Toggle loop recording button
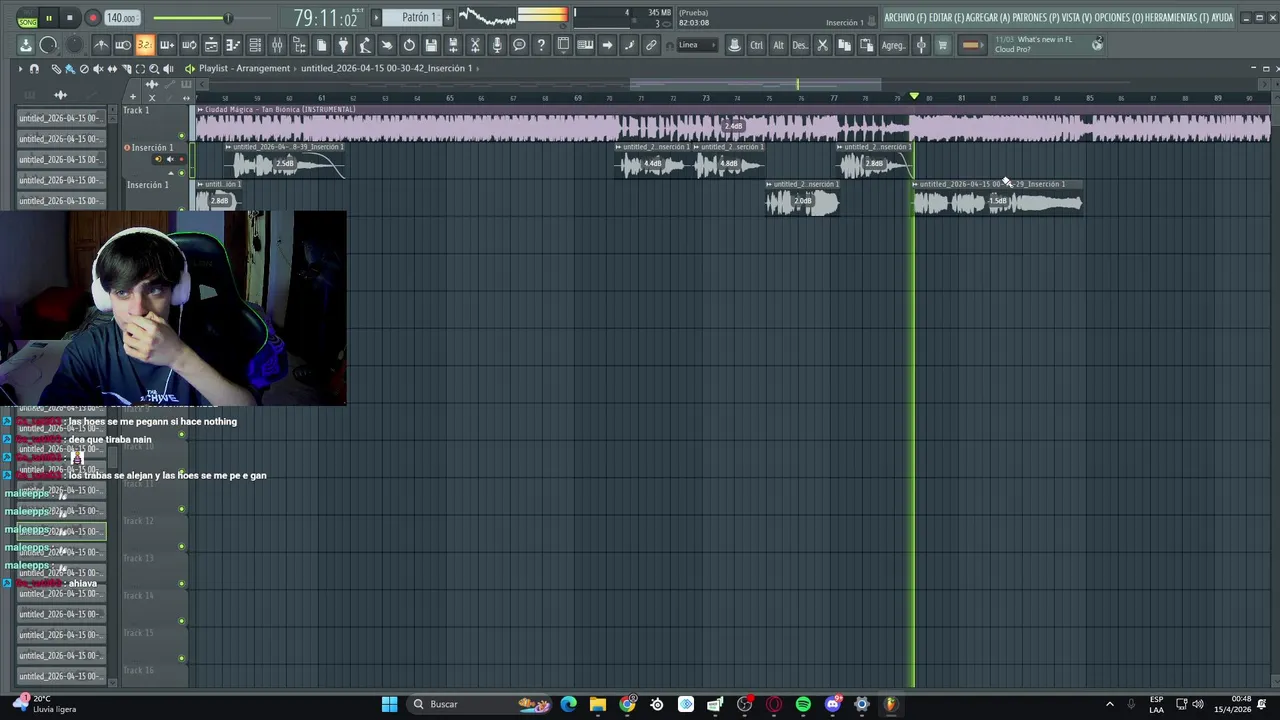1280x720 pixels. (189, 45)
